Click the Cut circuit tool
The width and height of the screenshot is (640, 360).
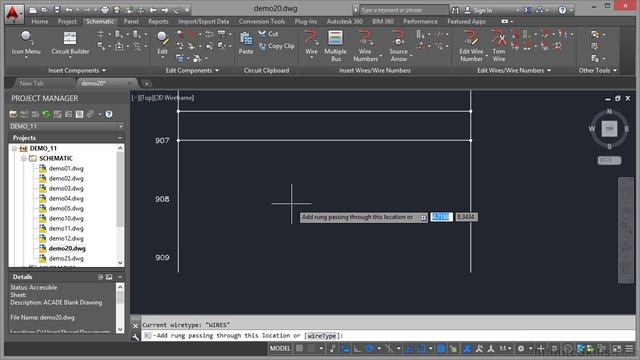pyautogui.click(x=269, y=34)
